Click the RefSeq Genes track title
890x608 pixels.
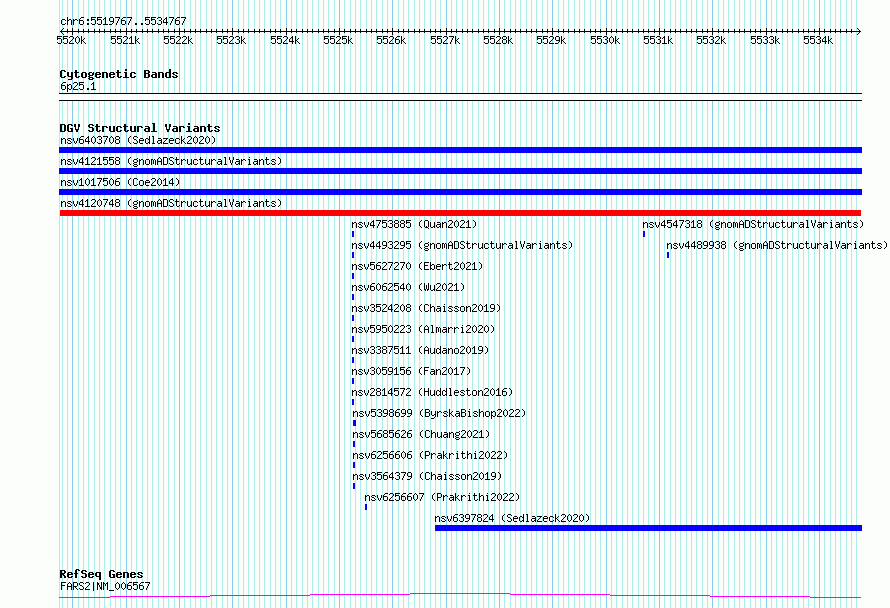pos(101,574)
